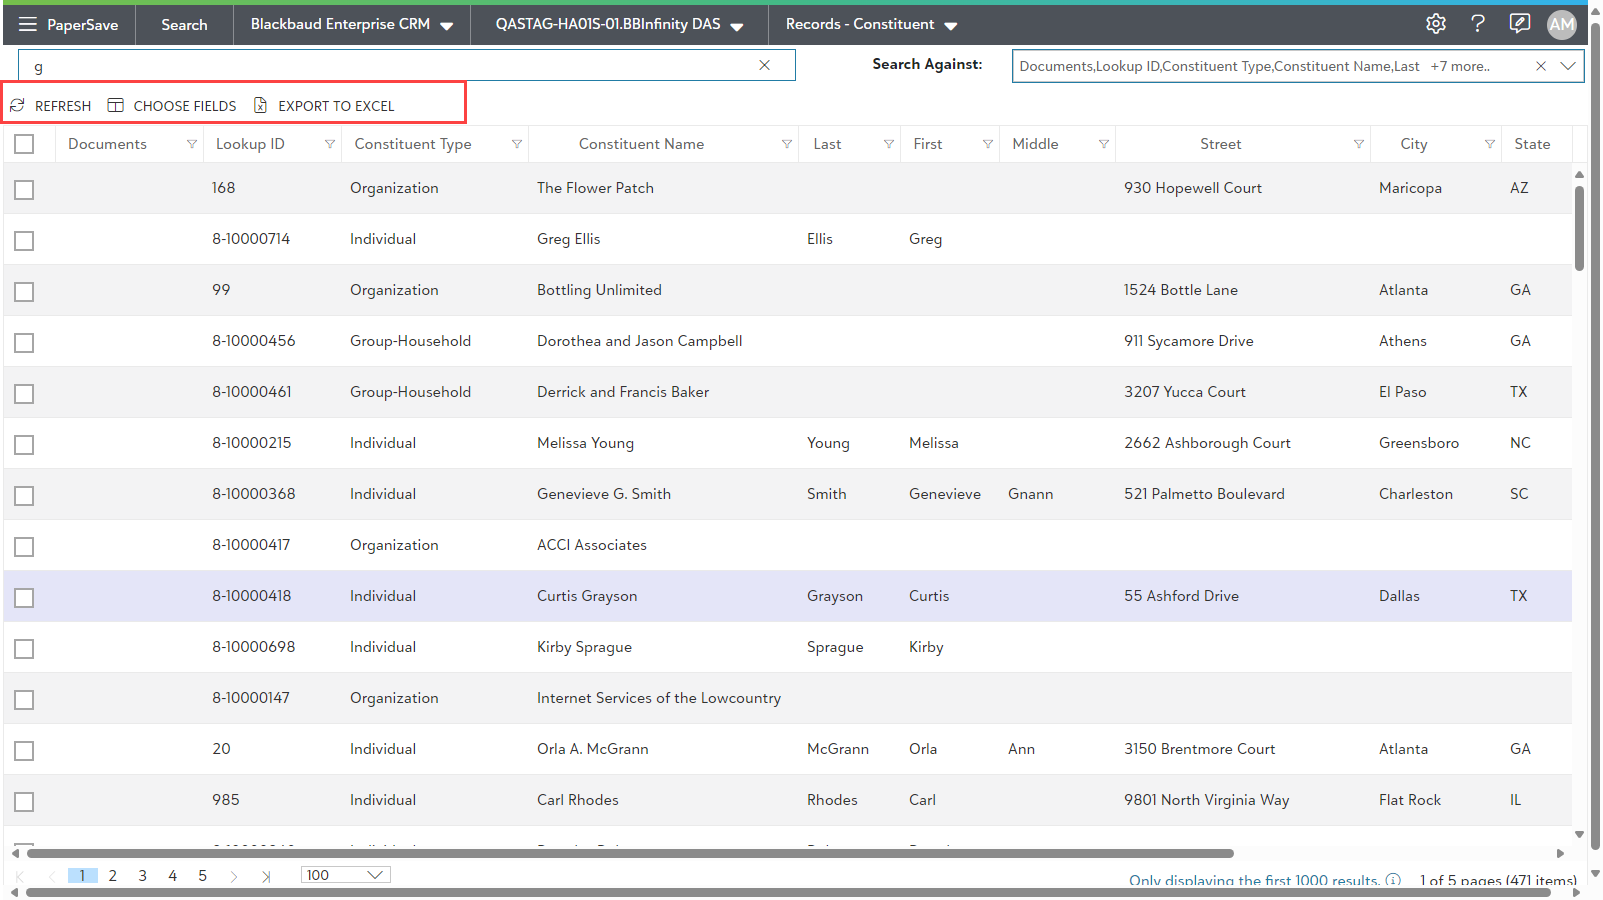This screenshot has height=900, width=1603.
Task: Click the help question mark icon
Action: [x=1477, y=24]
